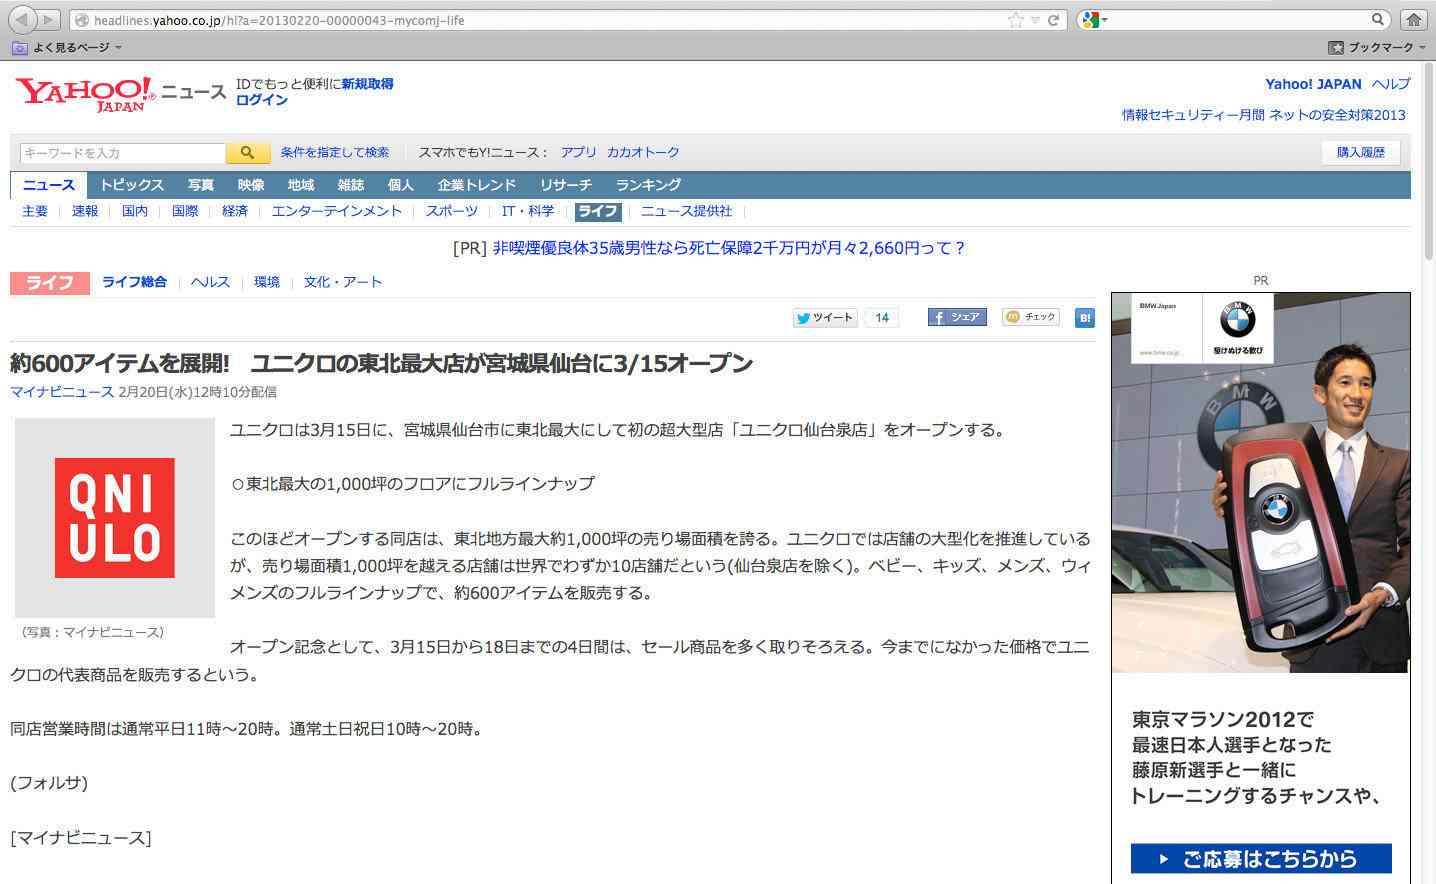The image size is (1436, 884).
Task: Open the スポーツ category
Action: pyautogui.click(x=452, y=211)
